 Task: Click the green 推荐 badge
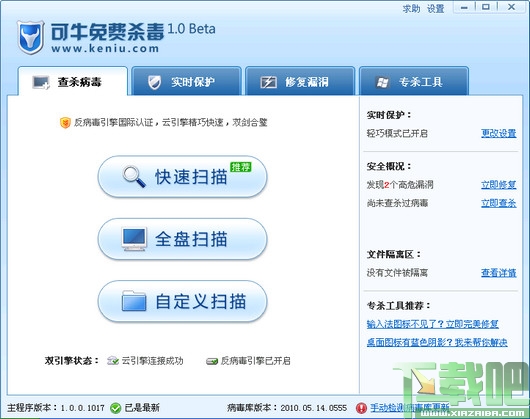pos(241,167)
